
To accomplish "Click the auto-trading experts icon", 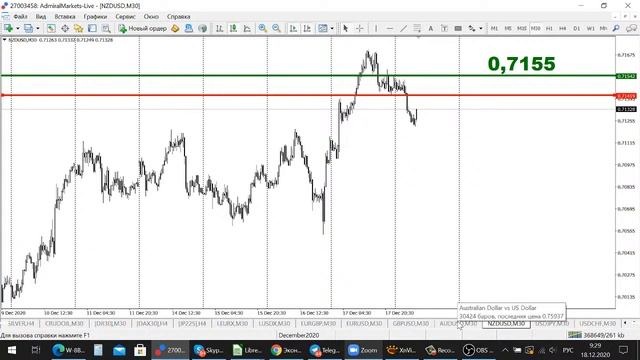I will [189, 28].
